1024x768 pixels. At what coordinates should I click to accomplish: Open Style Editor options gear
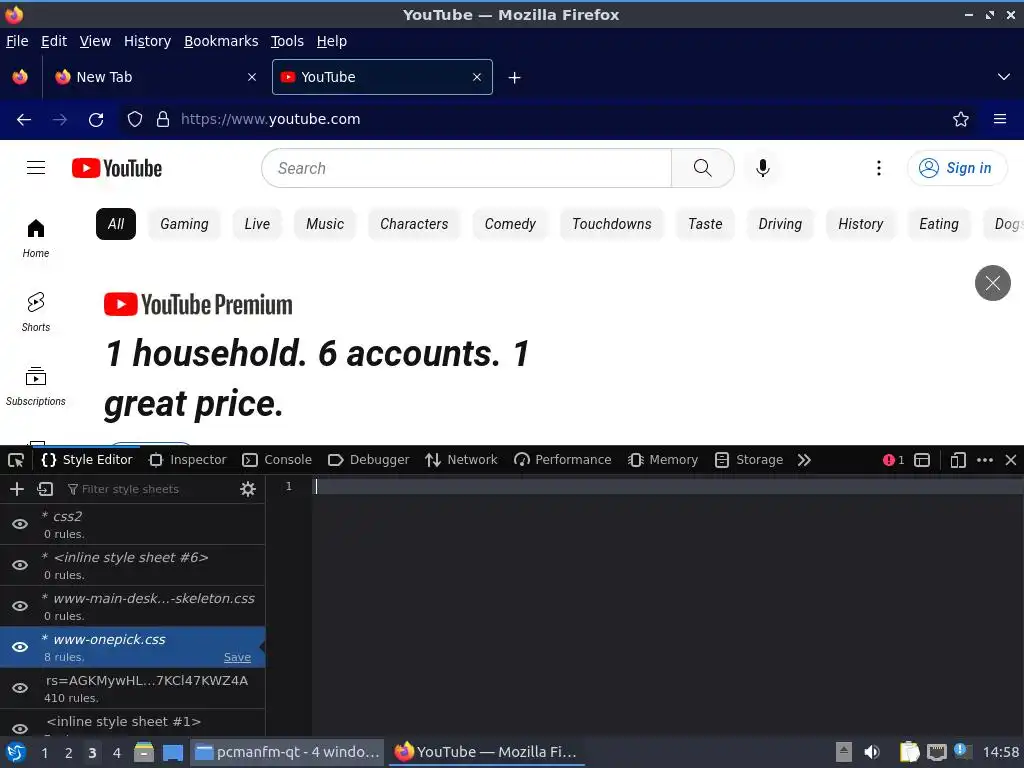tap(248, 489)
